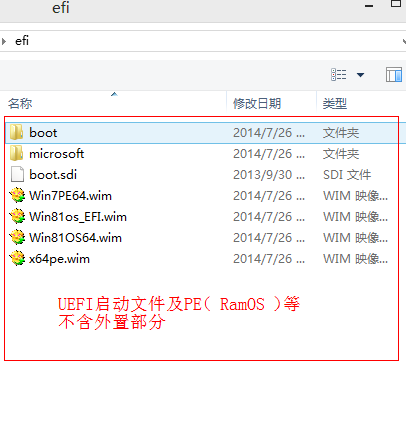Click the Win81os_EFI.wim file icon

(x=17, y=216)
